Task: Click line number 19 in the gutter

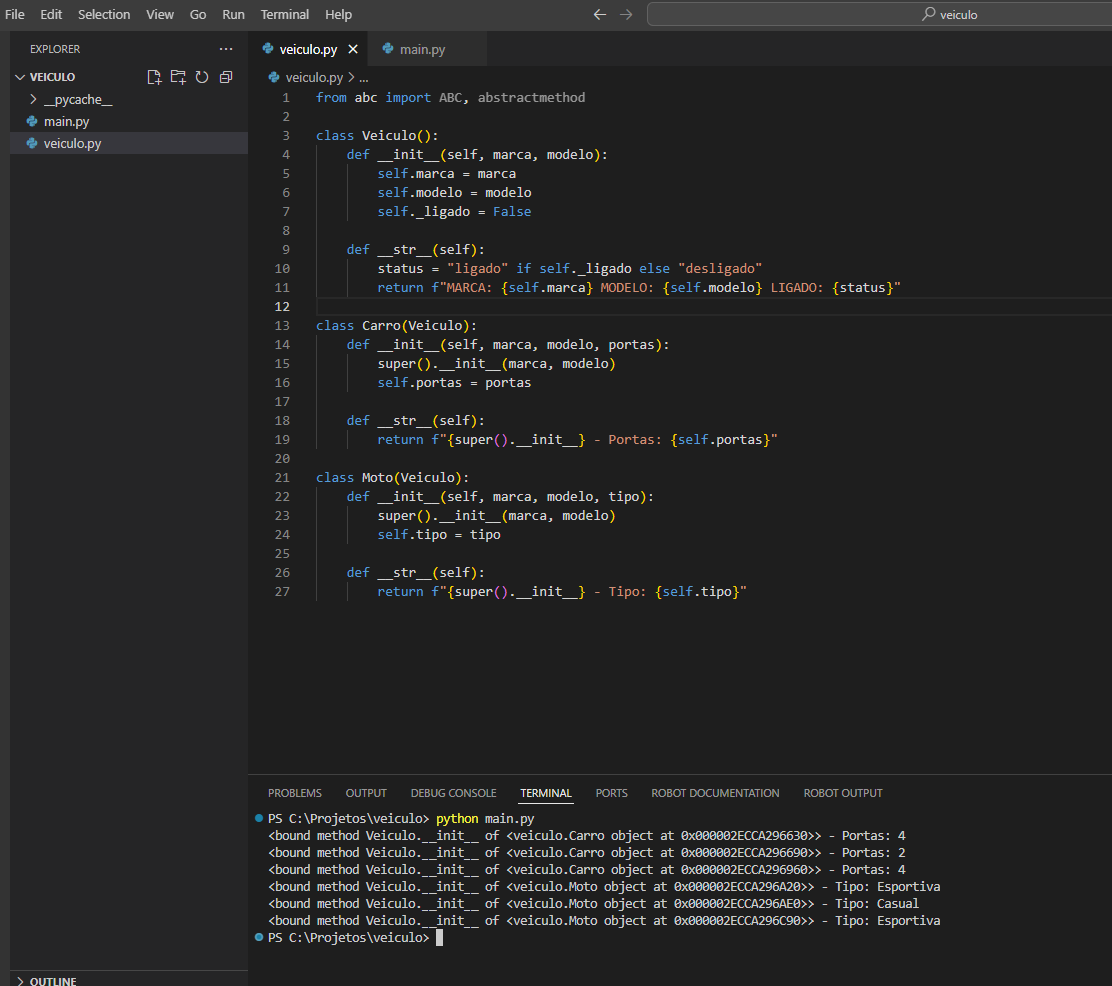Action: (282, 440)
